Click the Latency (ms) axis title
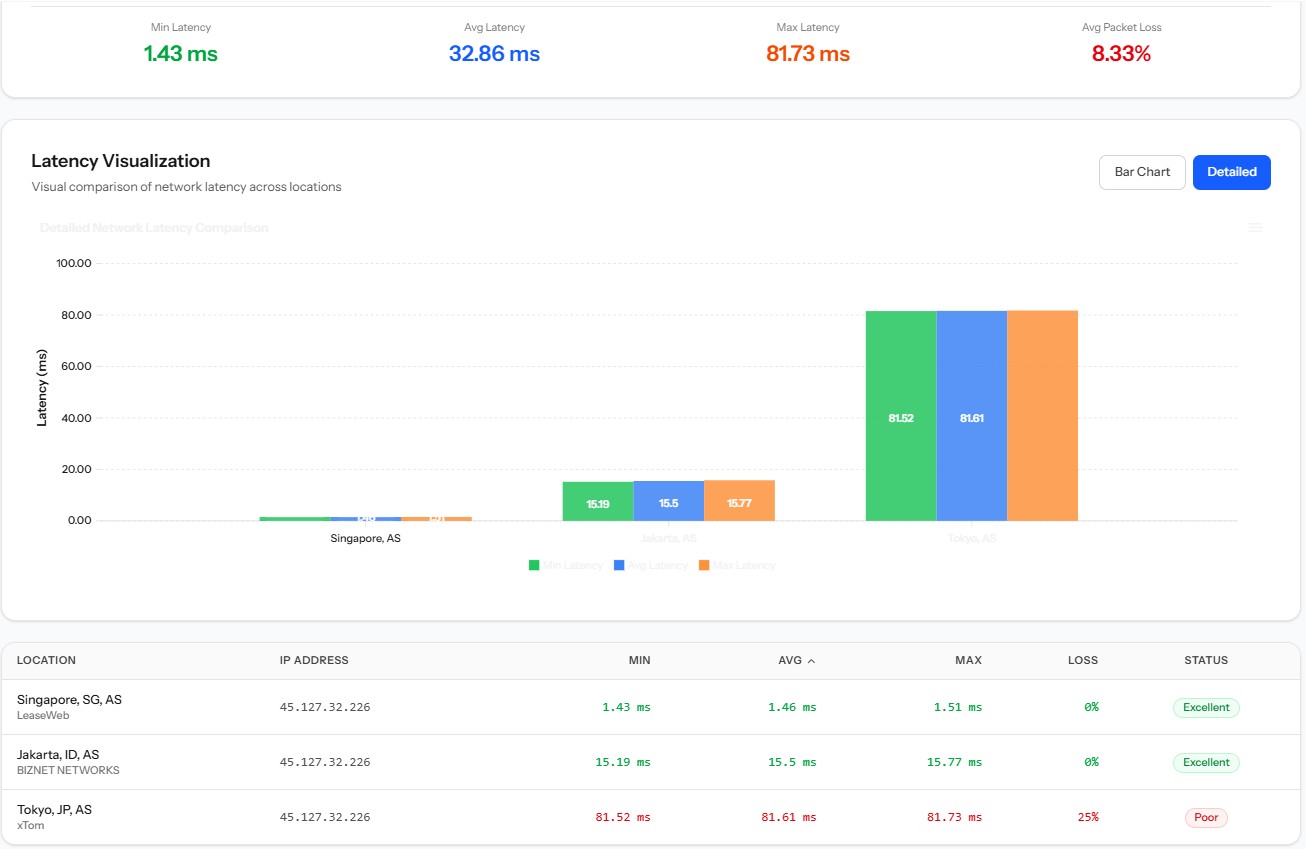1306x849 pixels. pyautogui.click(x=42, y=388)
